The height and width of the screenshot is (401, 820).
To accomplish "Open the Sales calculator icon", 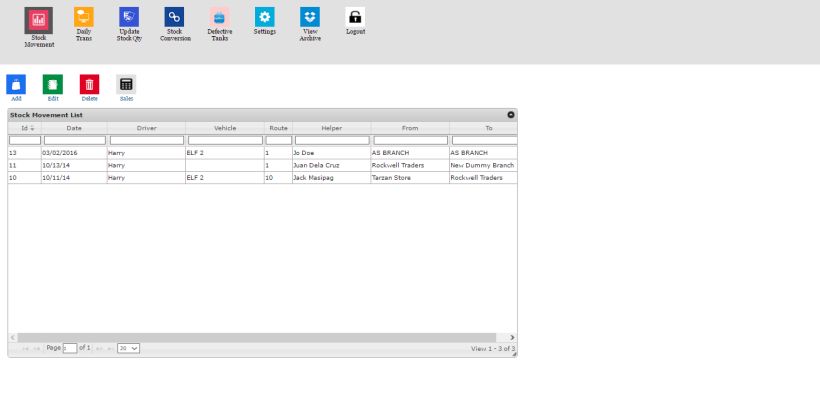I will [126, 85].
